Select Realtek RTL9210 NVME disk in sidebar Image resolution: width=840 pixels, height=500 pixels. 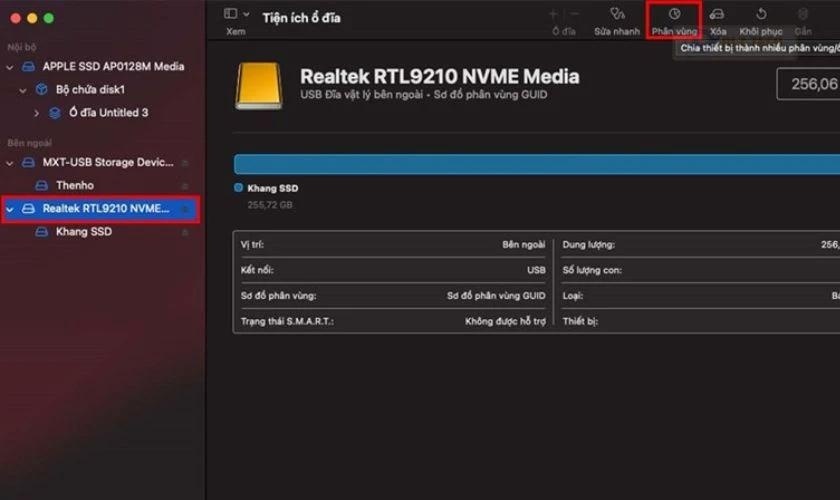(105, 208)
